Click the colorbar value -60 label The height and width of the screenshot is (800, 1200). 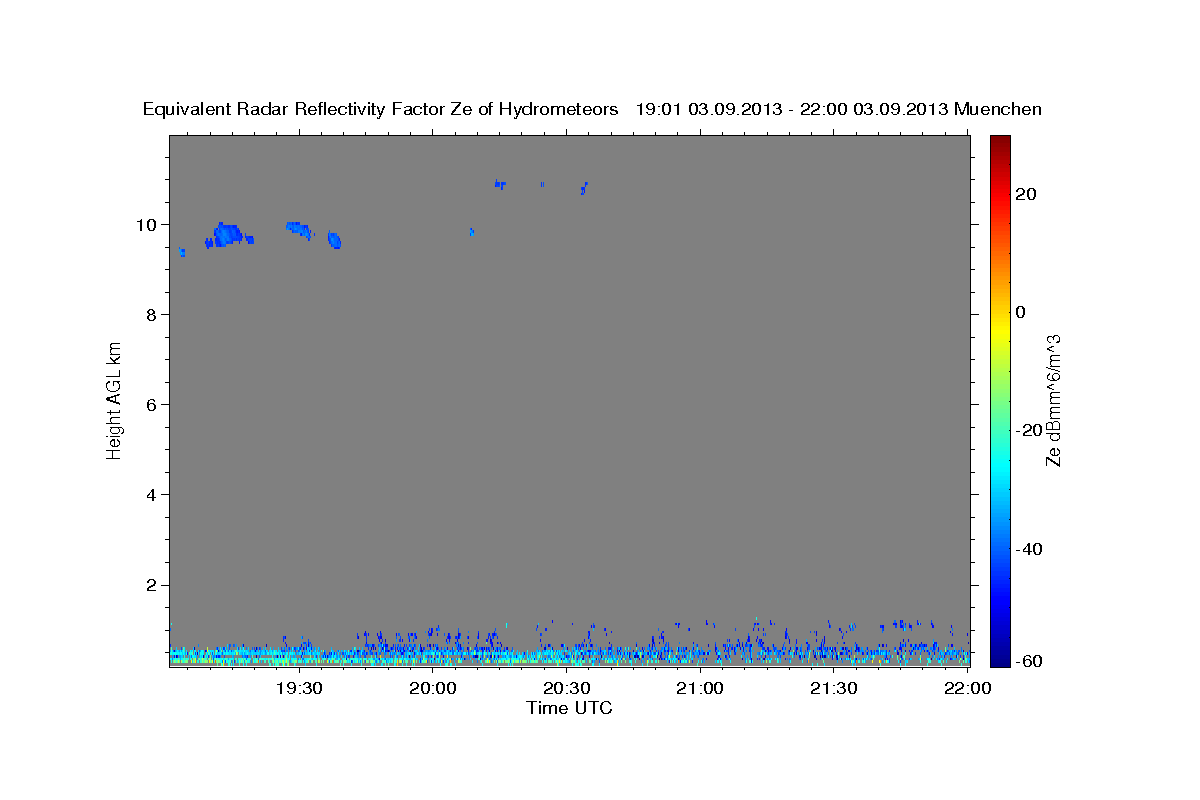(1028, 661)
